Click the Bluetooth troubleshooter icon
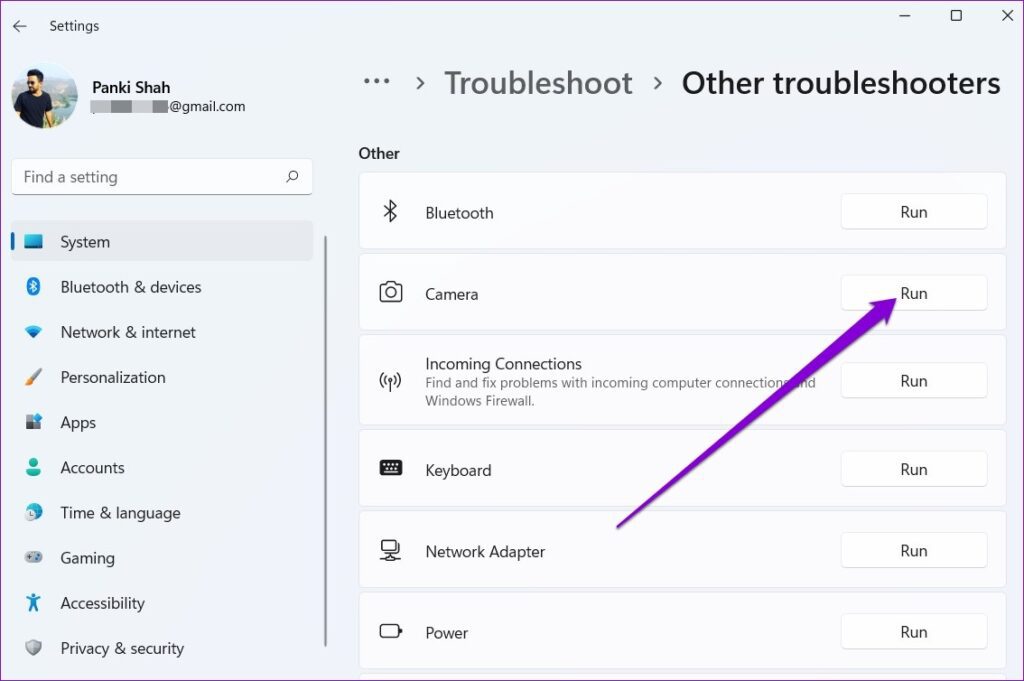 point(390,212)
